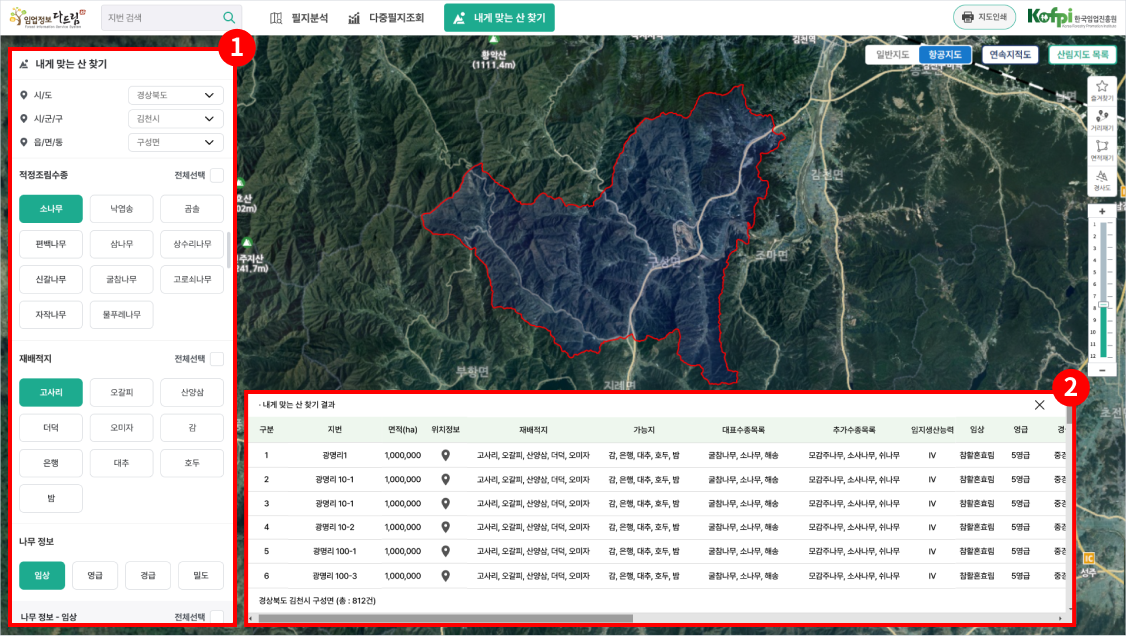The width and height of the screenshot is (1126, 636).
Task: Click the 황악산 mountain marker on map
Action: (x=493, y=39)
